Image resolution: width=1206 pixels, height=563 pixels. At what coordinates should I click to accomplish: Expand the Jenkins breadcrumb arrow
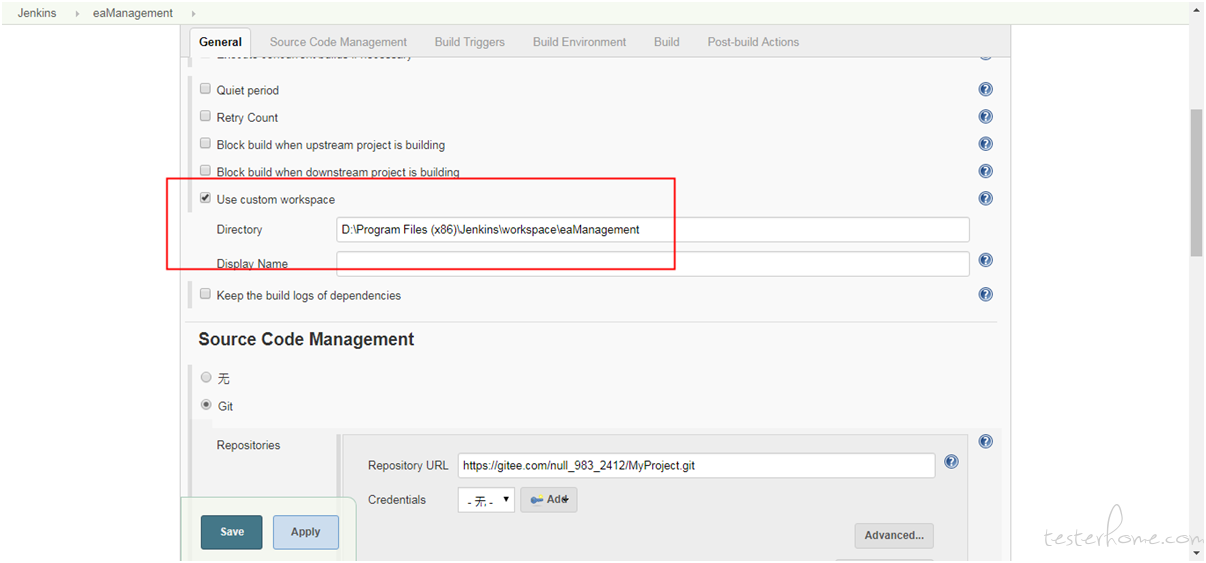[76, 13]
